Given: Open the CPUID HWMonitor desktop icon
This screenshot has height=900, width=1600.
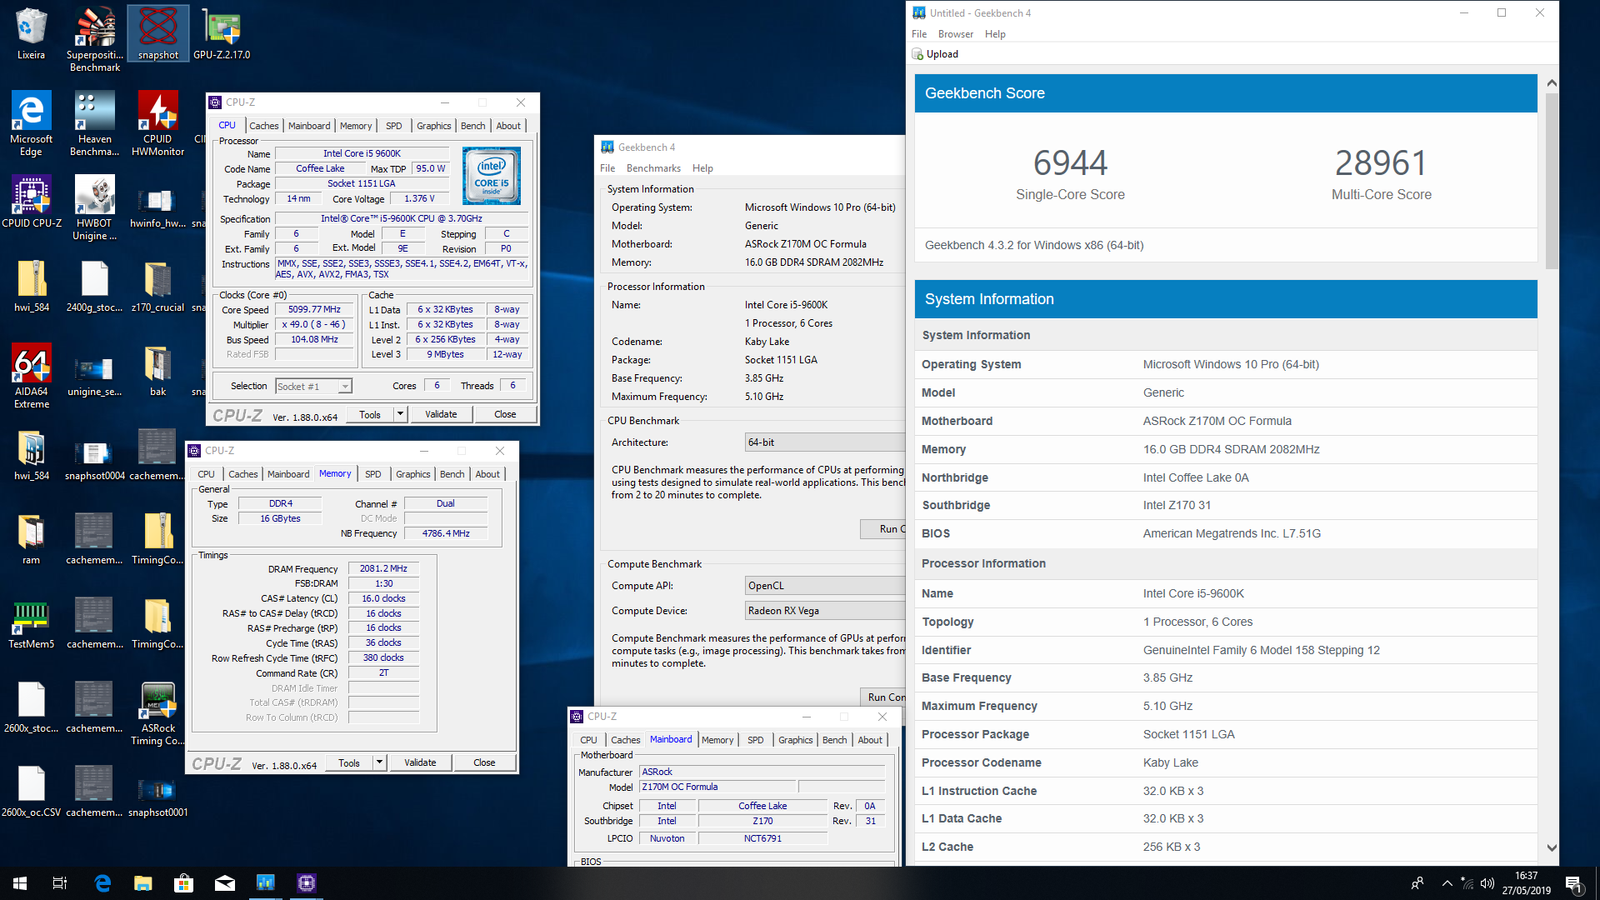Looking at the screenshot, I should click(157, 114).
